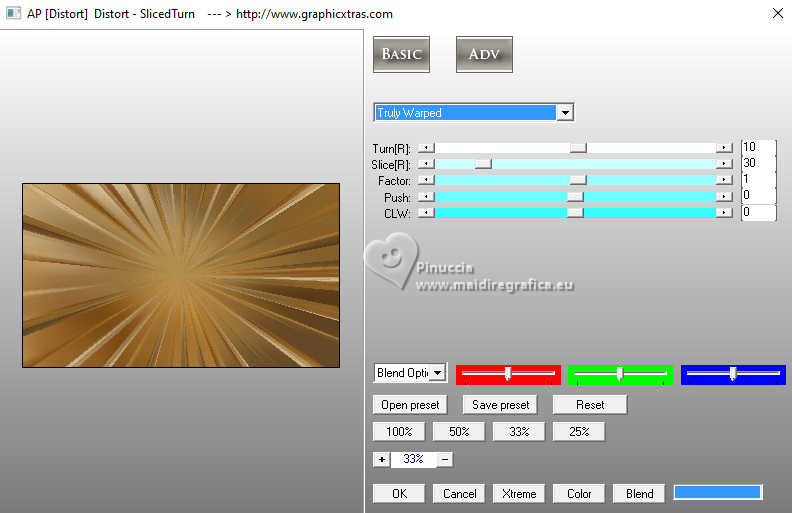Click the Color button

coord(579,494)
